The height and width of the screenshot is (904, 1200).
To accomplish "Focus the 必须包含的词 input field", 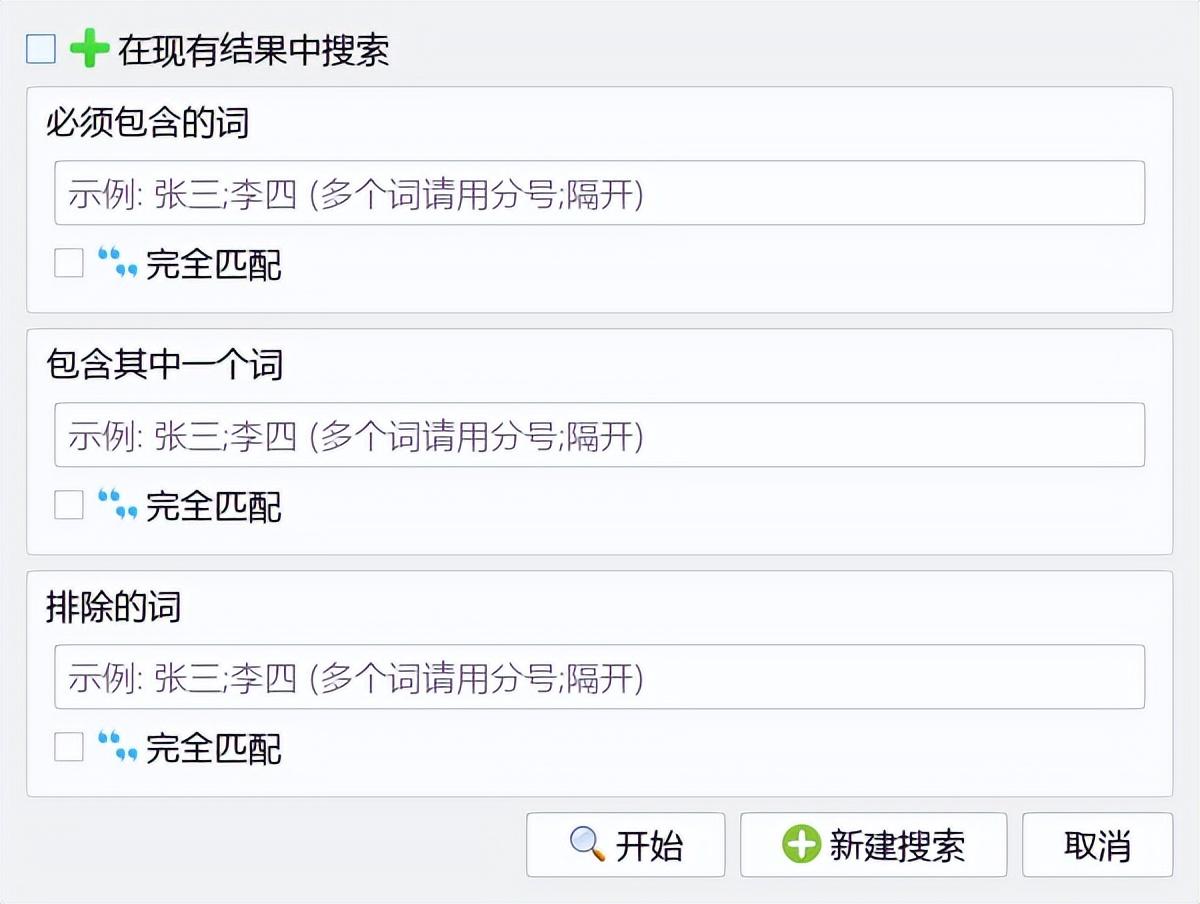I will (599, 194).
